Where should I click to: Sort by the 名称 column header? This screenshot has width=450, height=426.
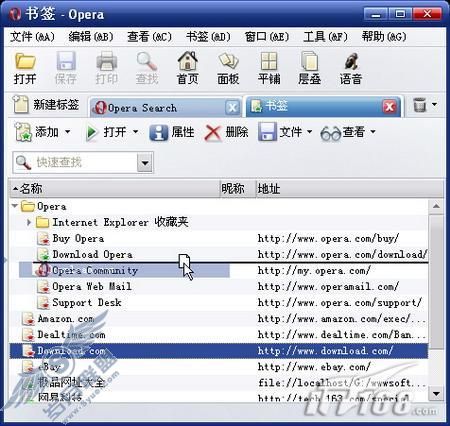pos(114,189)
